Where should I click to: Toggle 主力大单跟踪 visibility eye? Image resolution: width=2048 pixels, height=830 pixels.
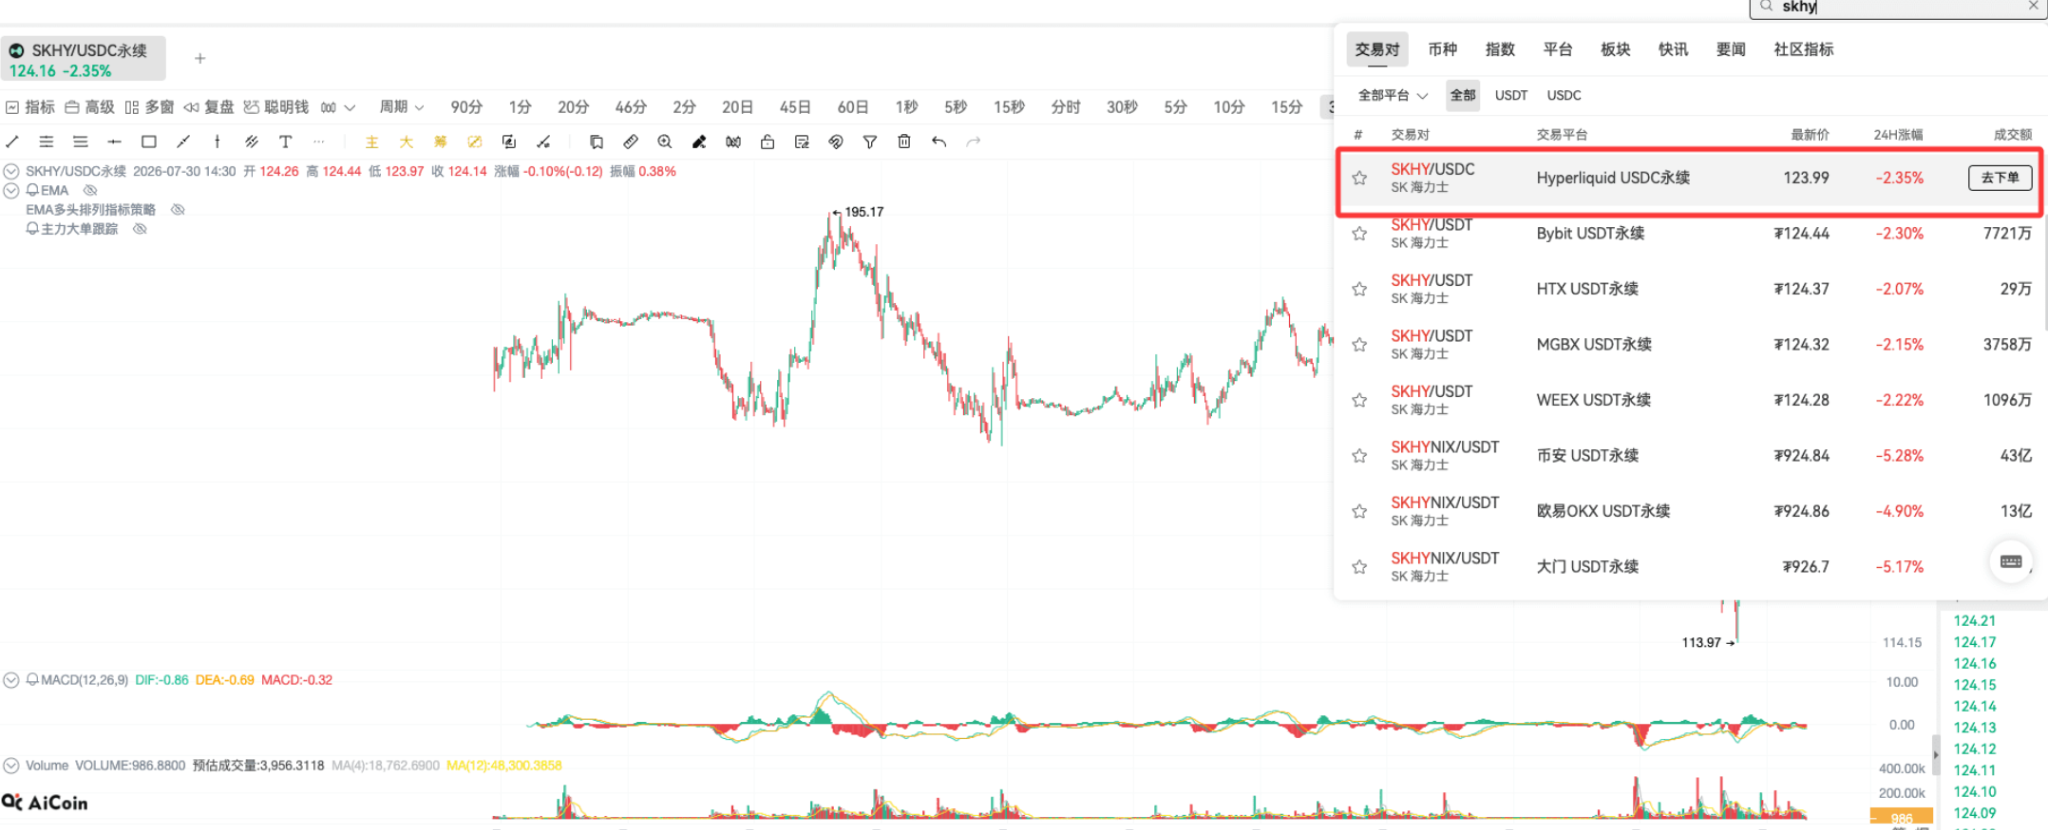[x=140, y=229]
